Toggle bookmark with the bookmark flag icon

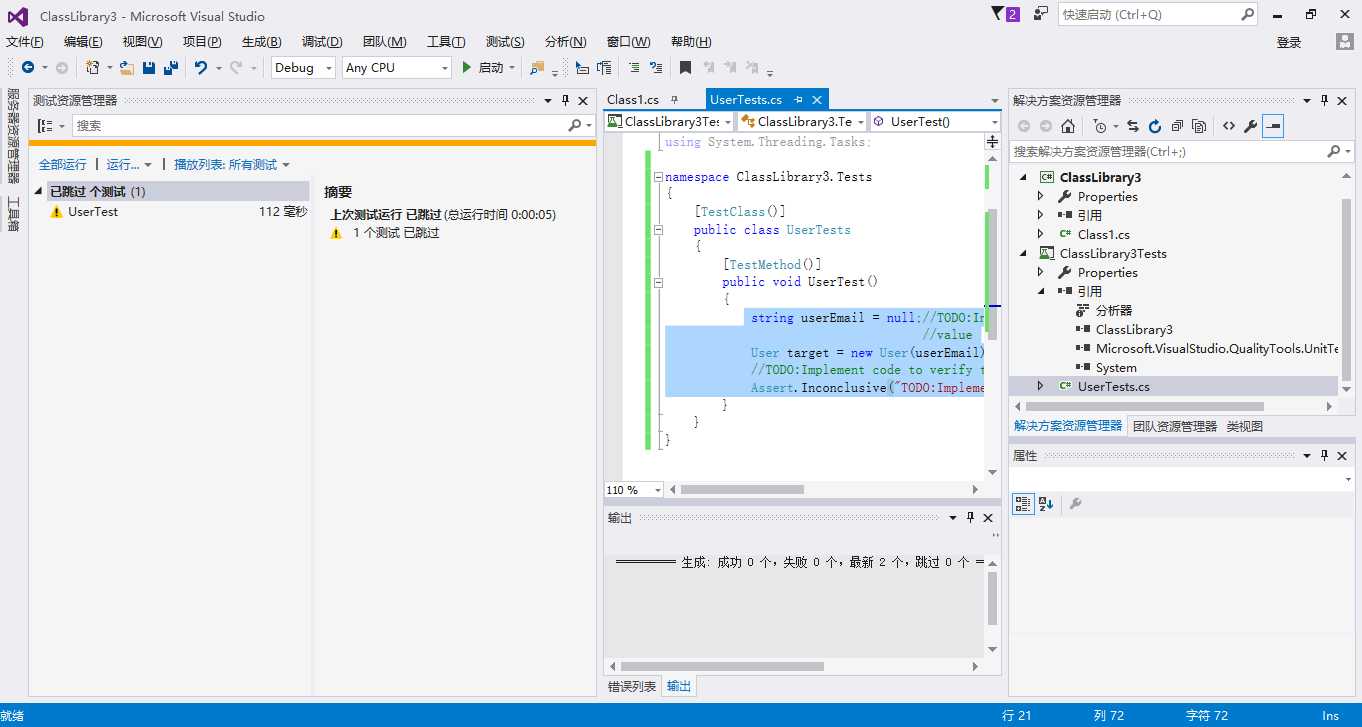685,67
